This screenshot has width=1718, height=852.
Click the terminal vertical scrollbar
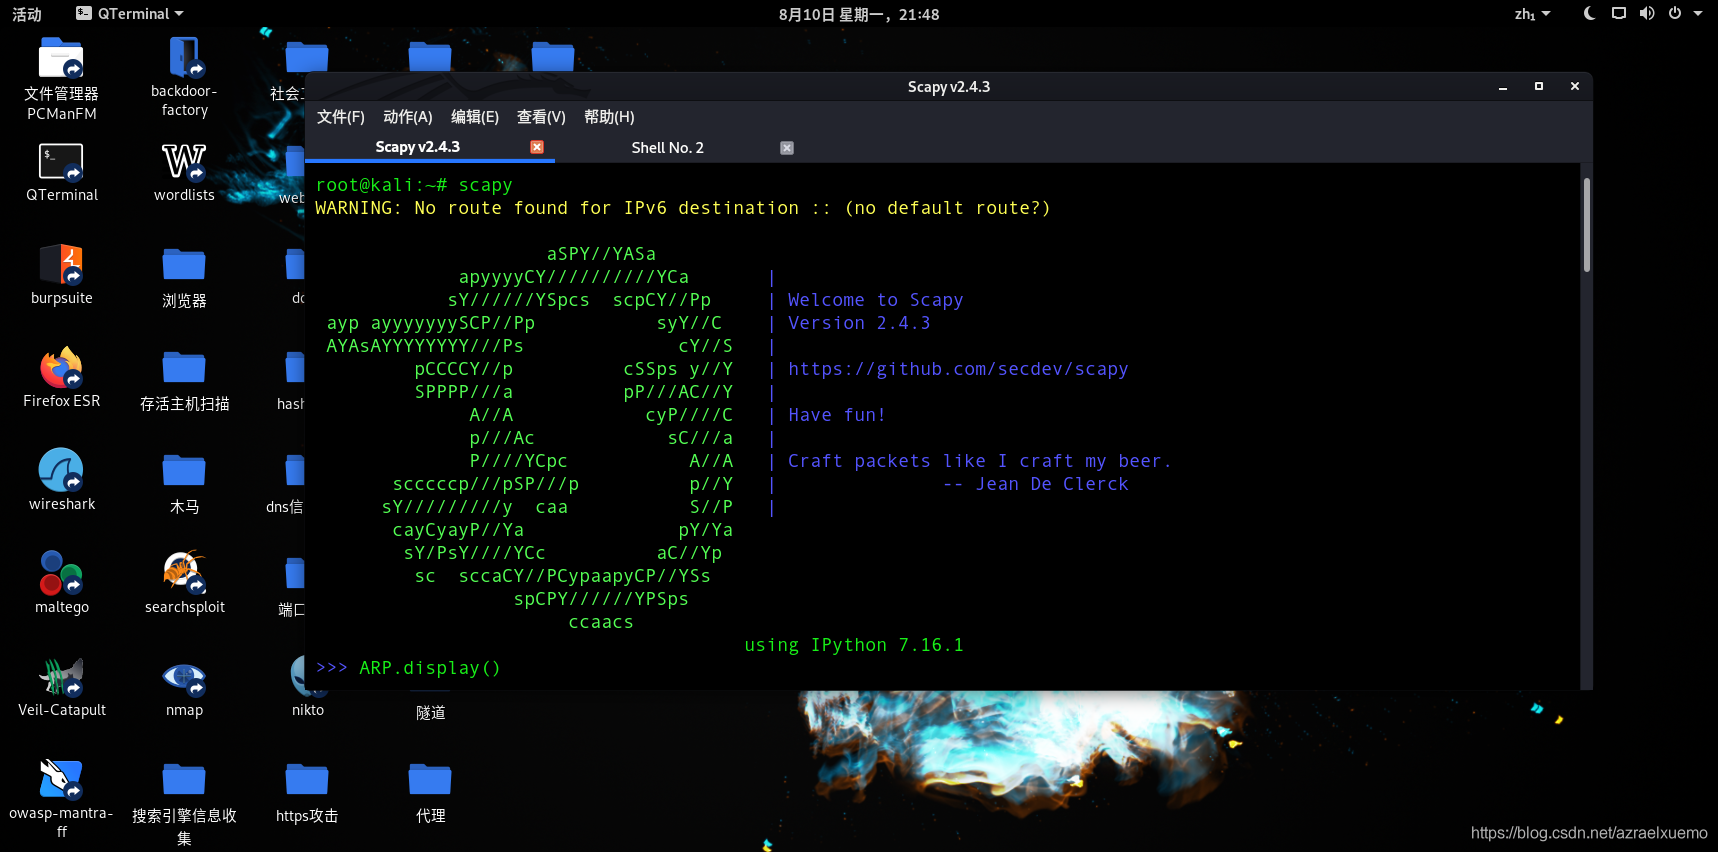click(1586, 225)
